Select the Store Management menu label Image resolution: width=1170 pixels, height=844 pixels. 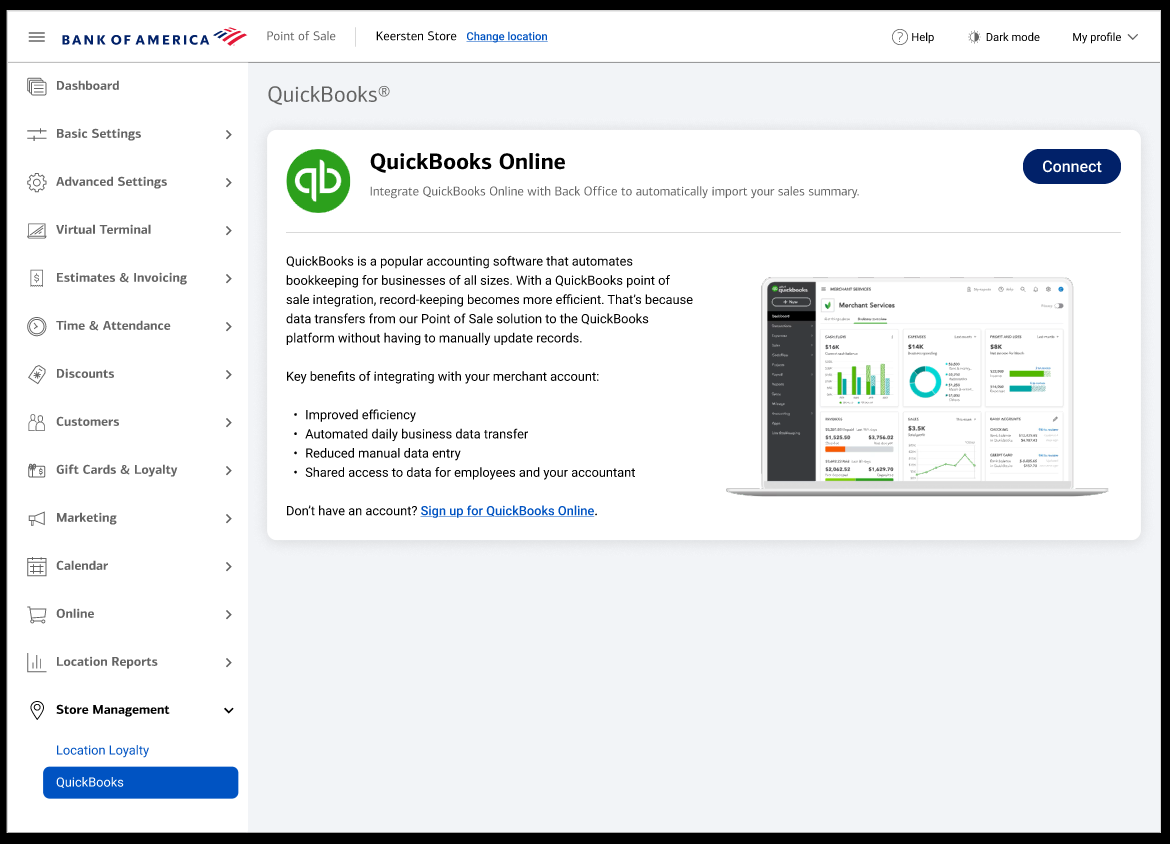click(x=113, y=710)
